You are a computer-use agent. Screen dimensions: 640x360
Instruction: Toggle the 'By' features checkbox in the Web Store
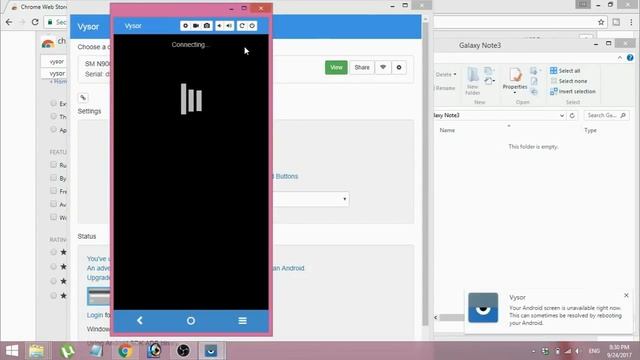(x=53, y=178)
